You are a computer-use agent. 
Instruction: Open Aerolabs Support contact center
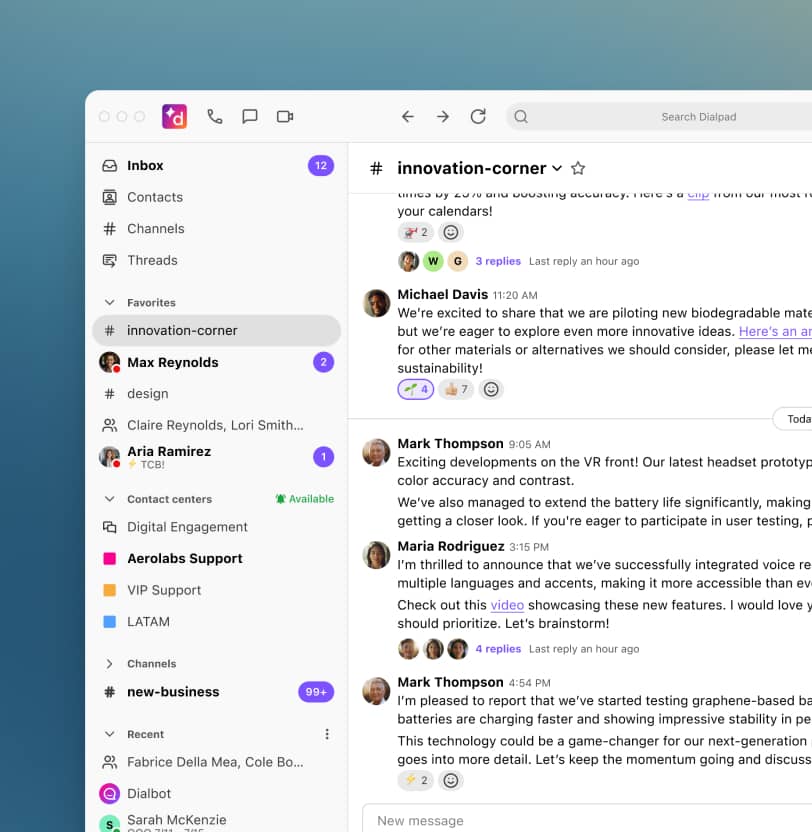pyautogui.click(x=217, y=558)
